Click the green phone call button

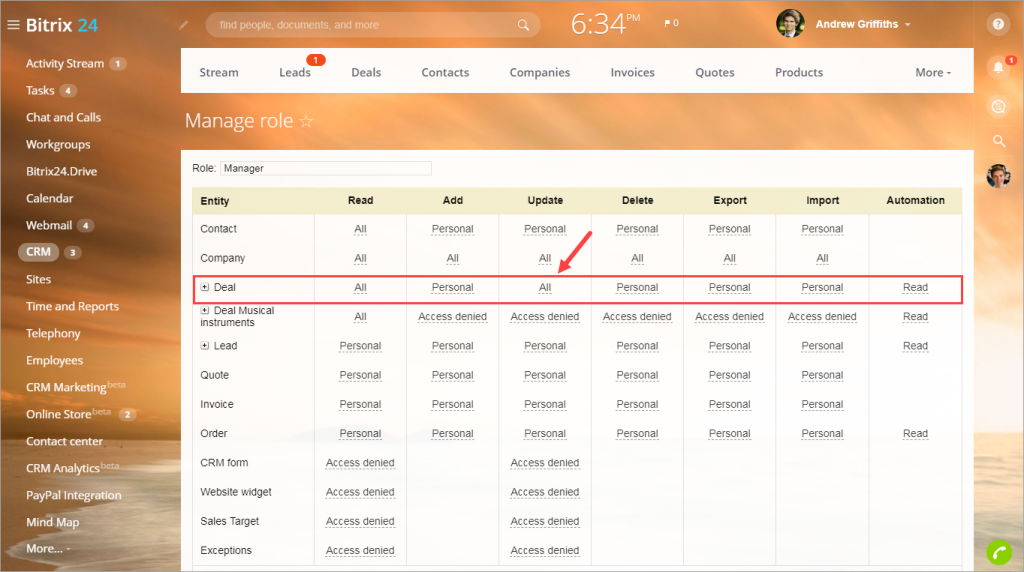coord(999,552)
